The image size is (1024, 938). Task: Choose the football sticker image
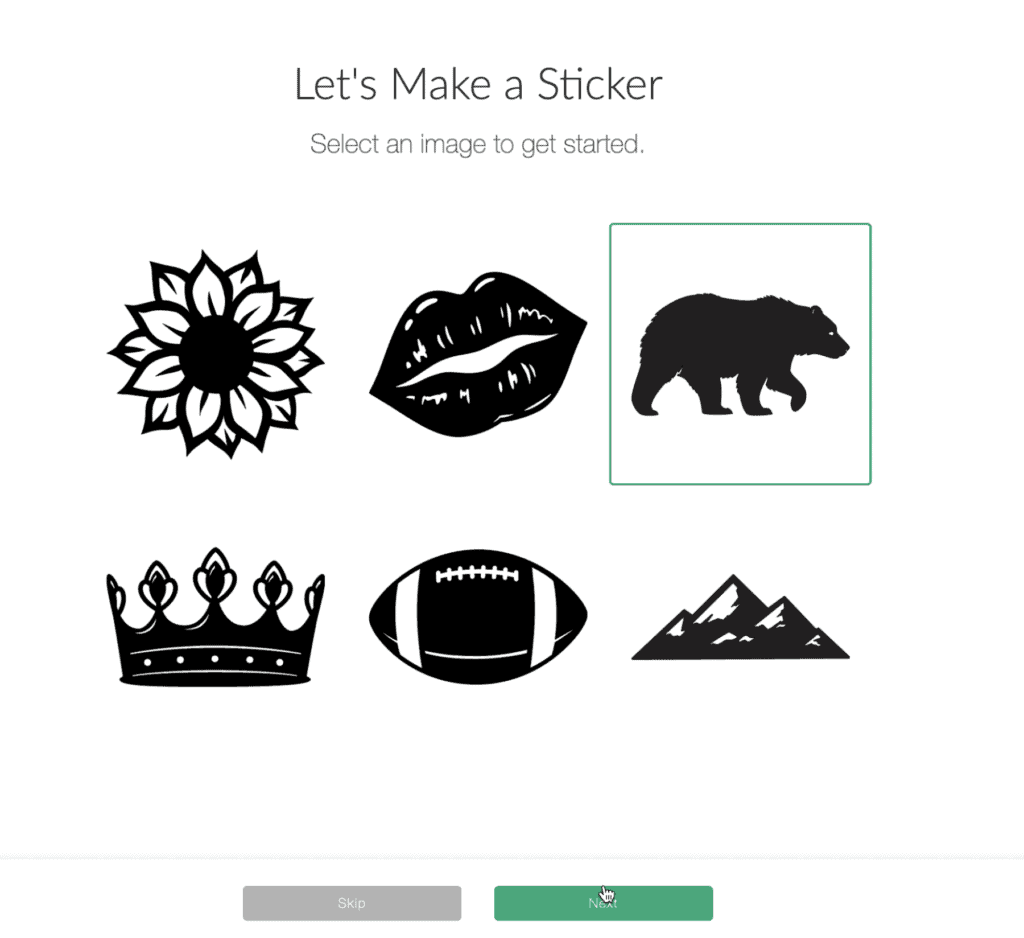pyautogui.click(x=478, y=617)
